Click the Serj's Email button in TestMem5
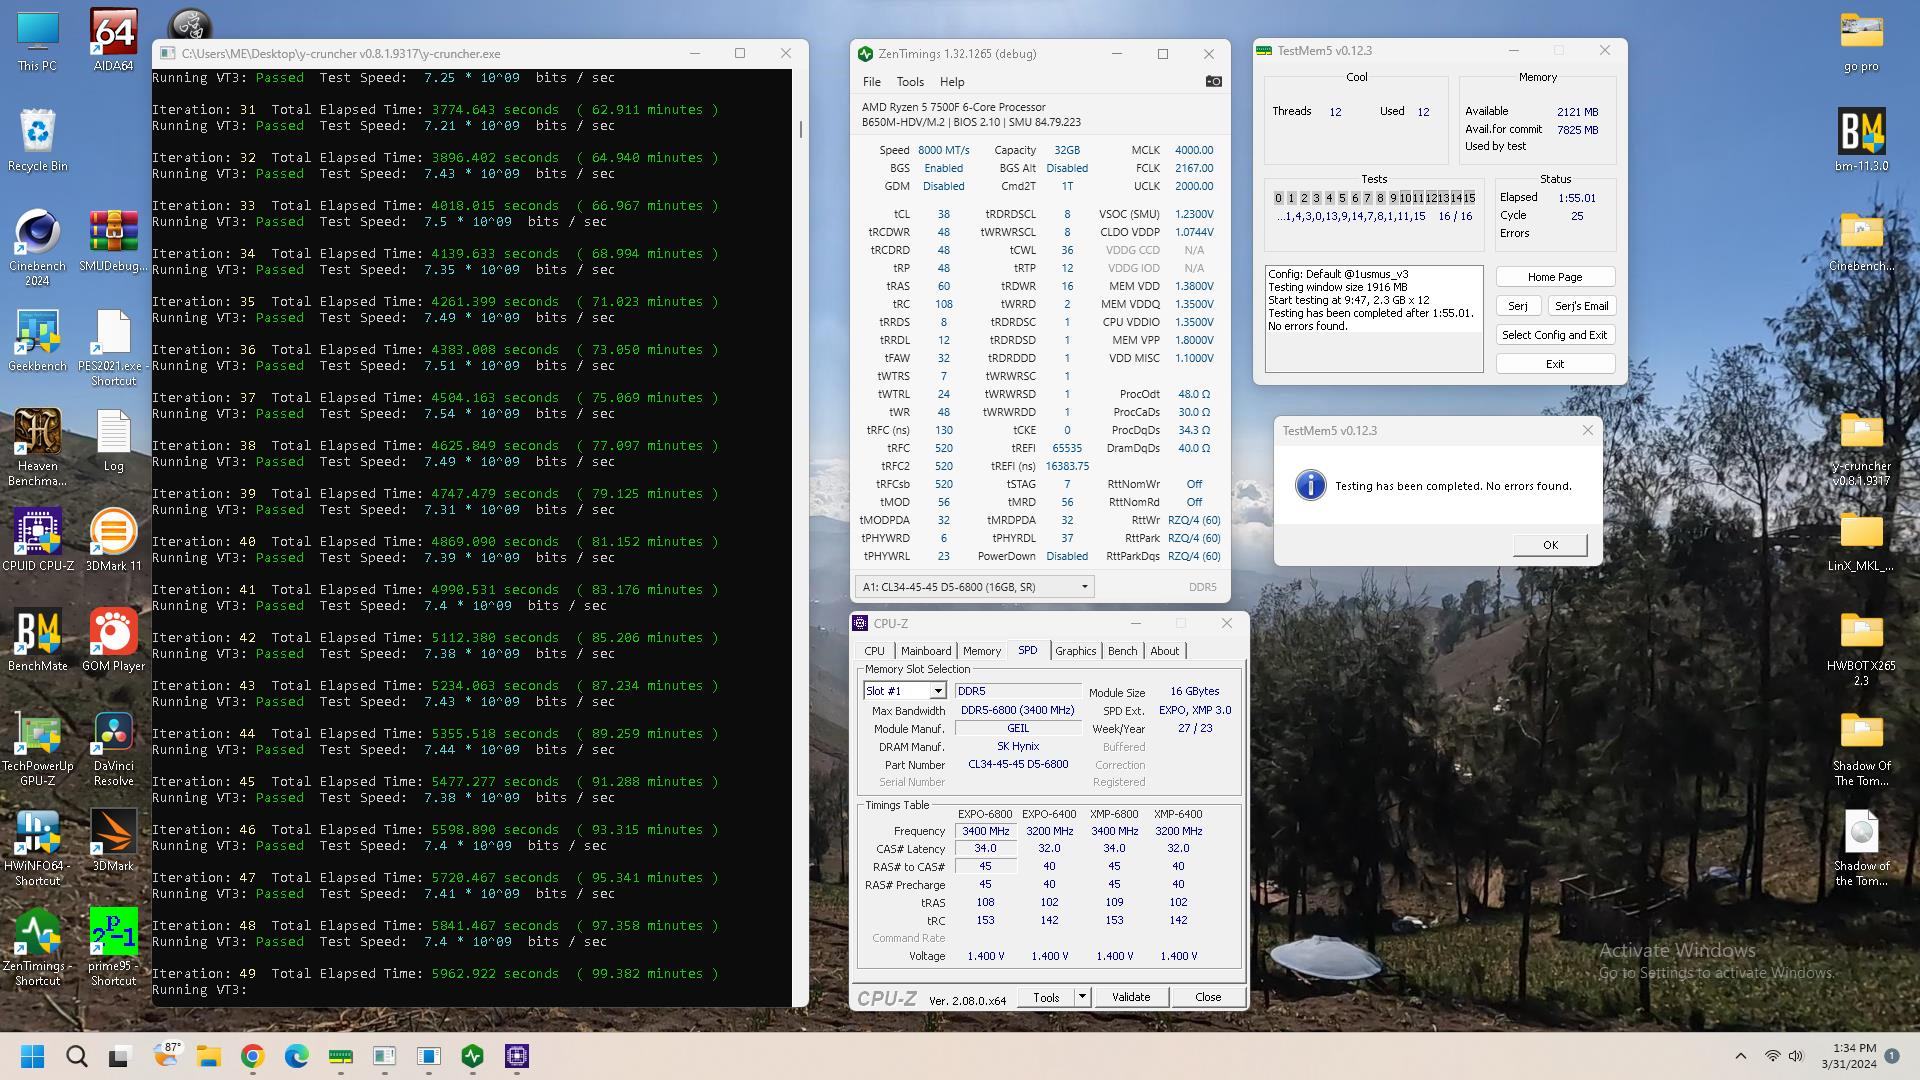 (x=1581, y=306)
